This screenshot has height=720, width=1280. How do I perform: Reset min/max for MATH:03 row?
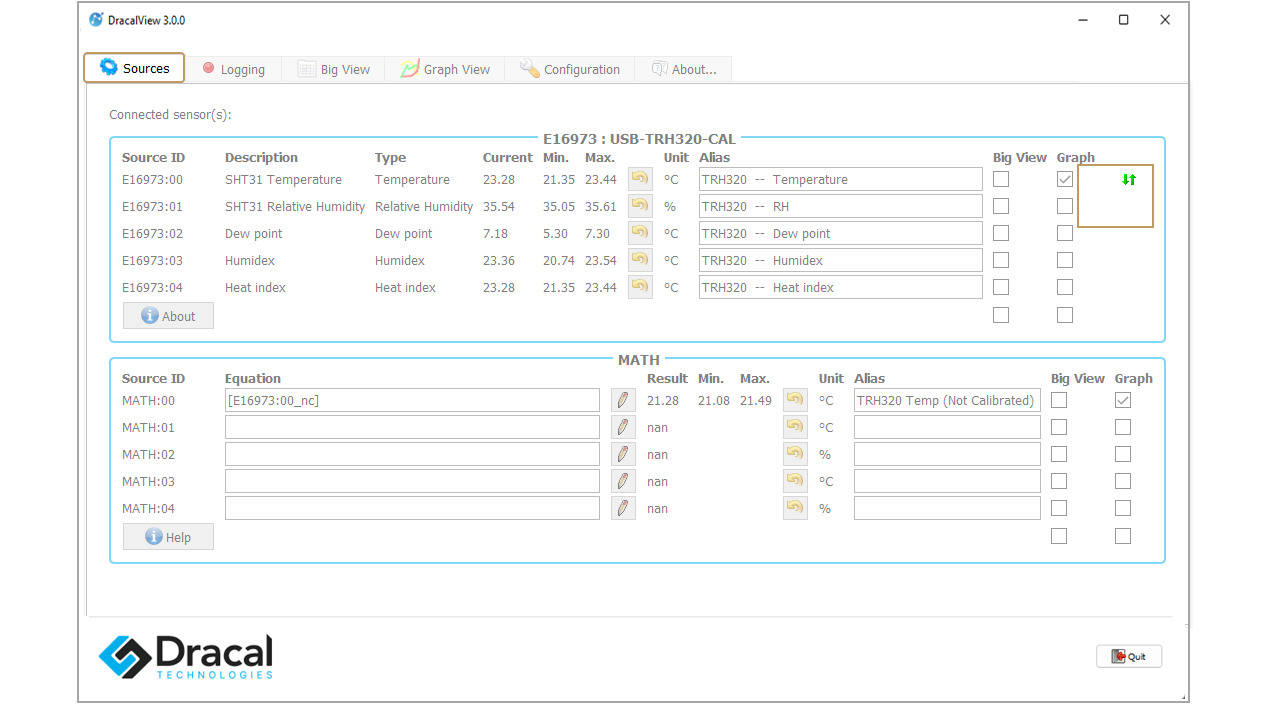coord(795,481)
